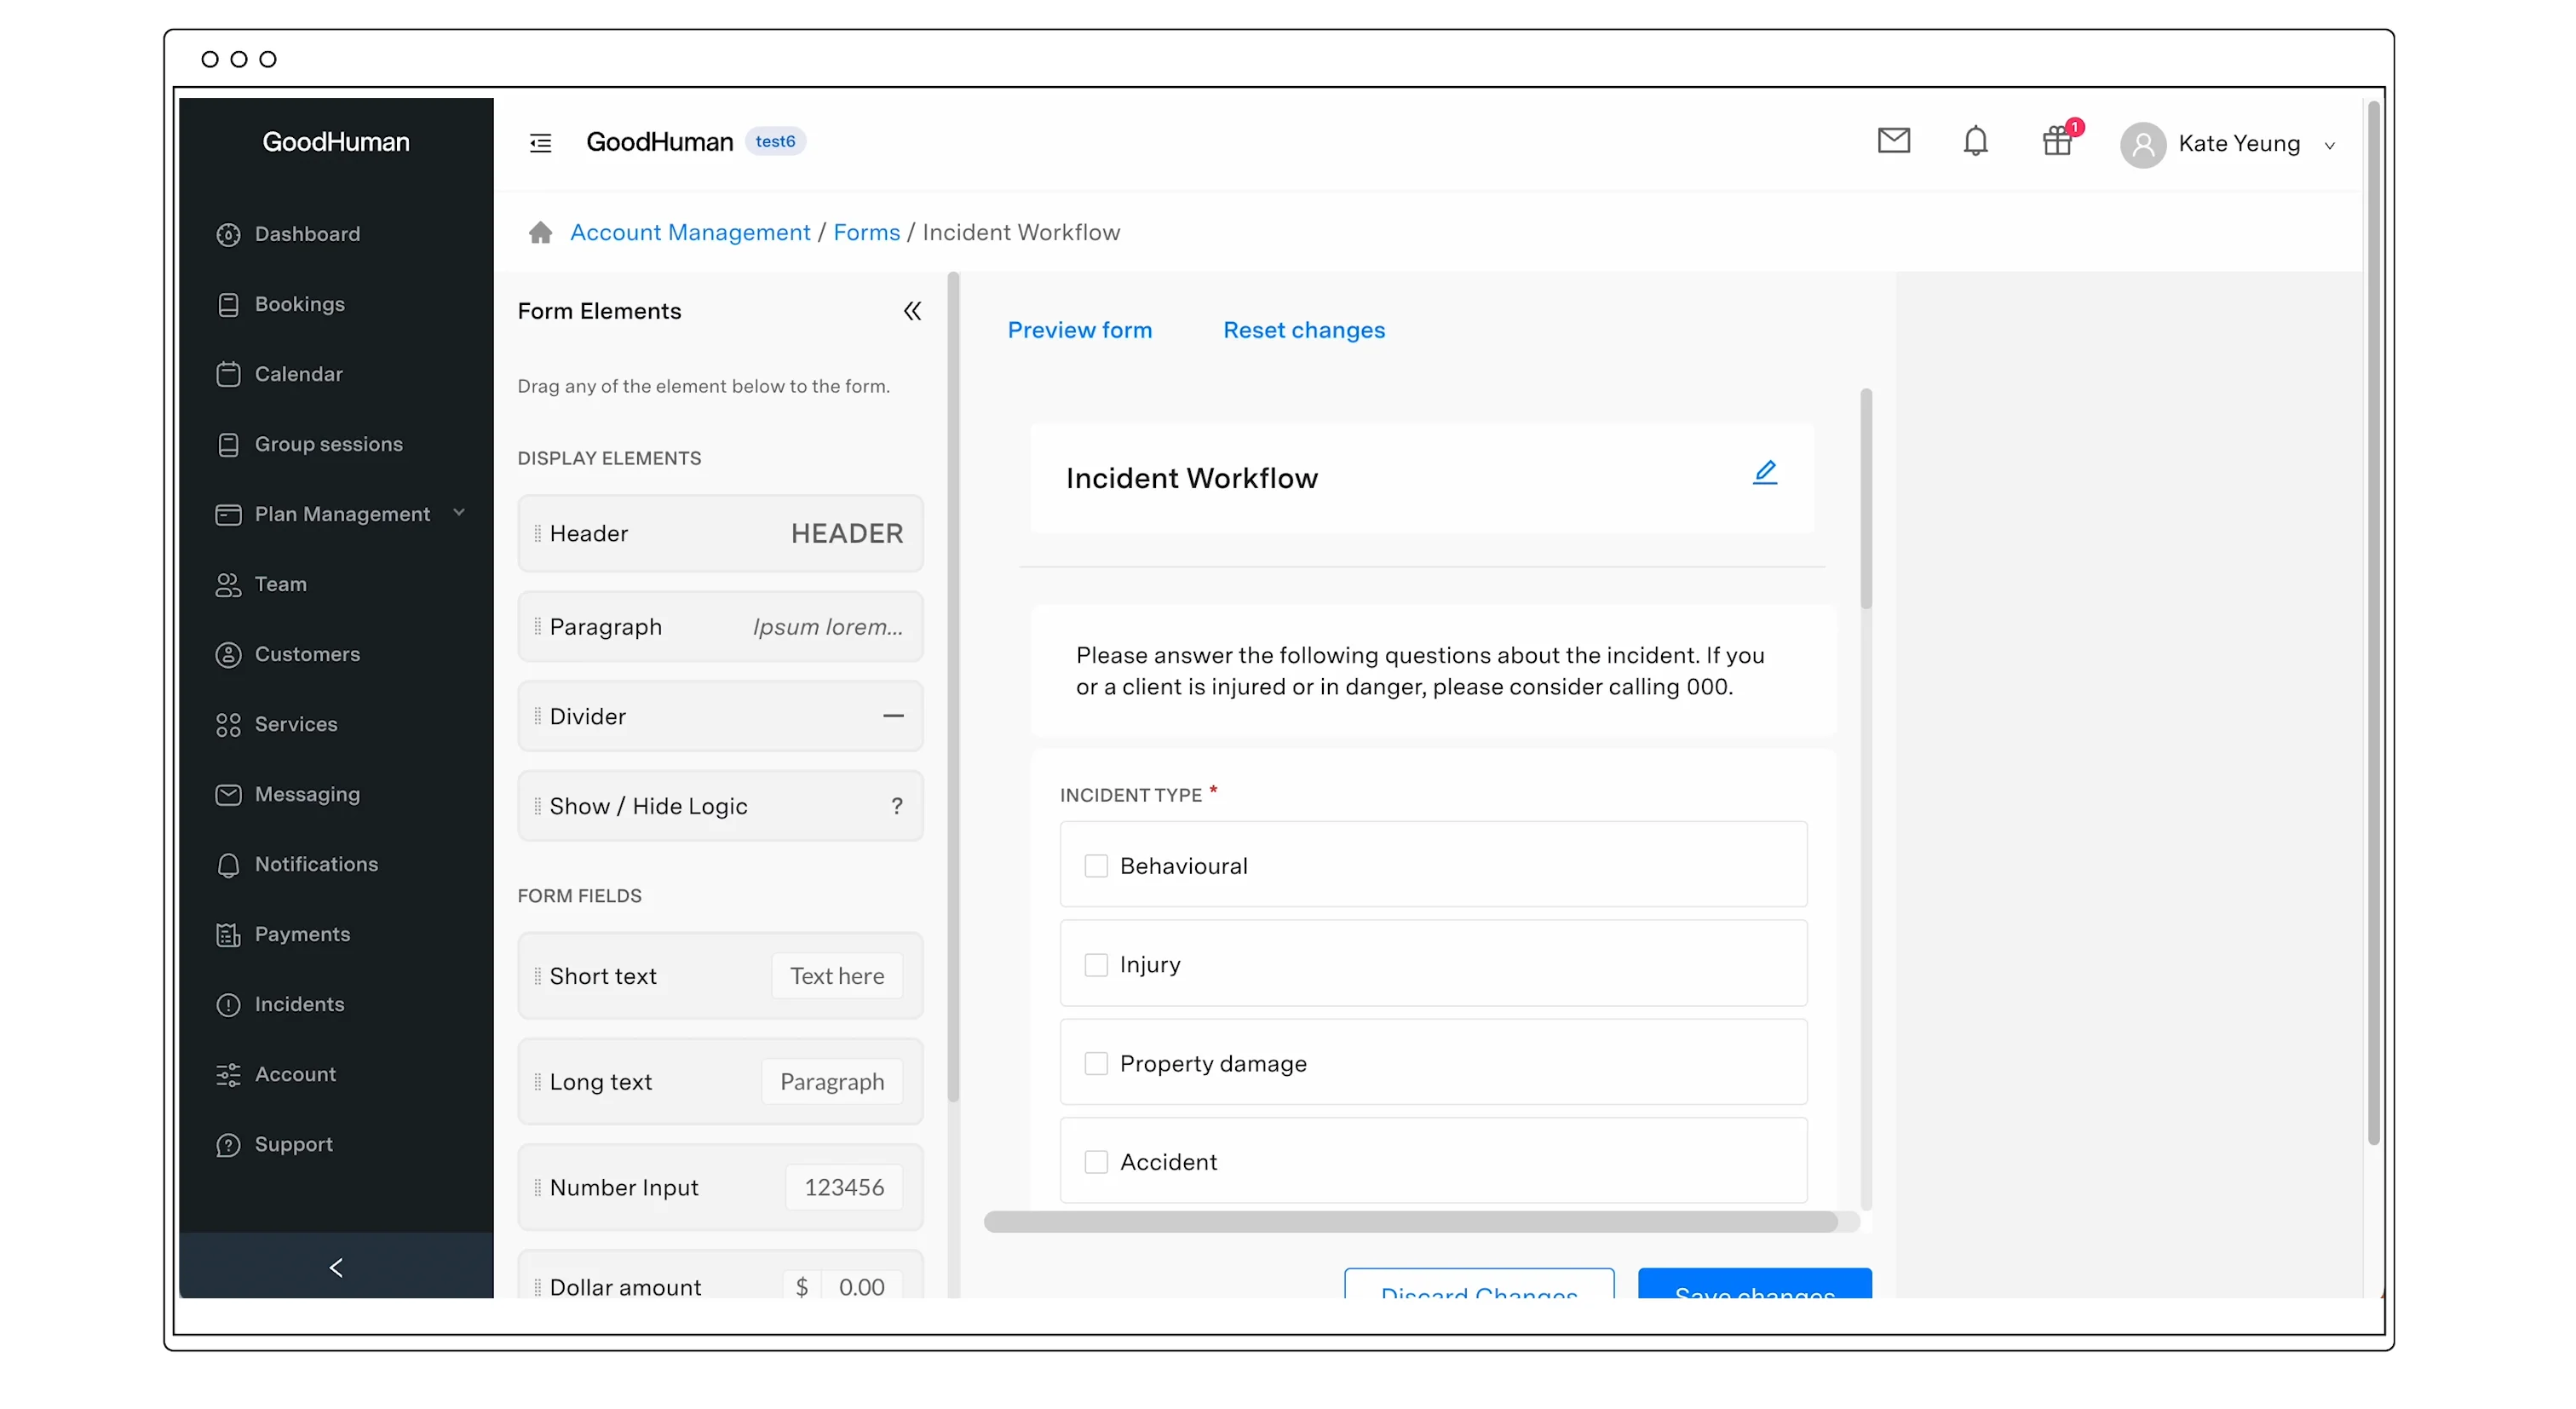Expand the Plan Management submenu chevron

click(x=459, y=513)
